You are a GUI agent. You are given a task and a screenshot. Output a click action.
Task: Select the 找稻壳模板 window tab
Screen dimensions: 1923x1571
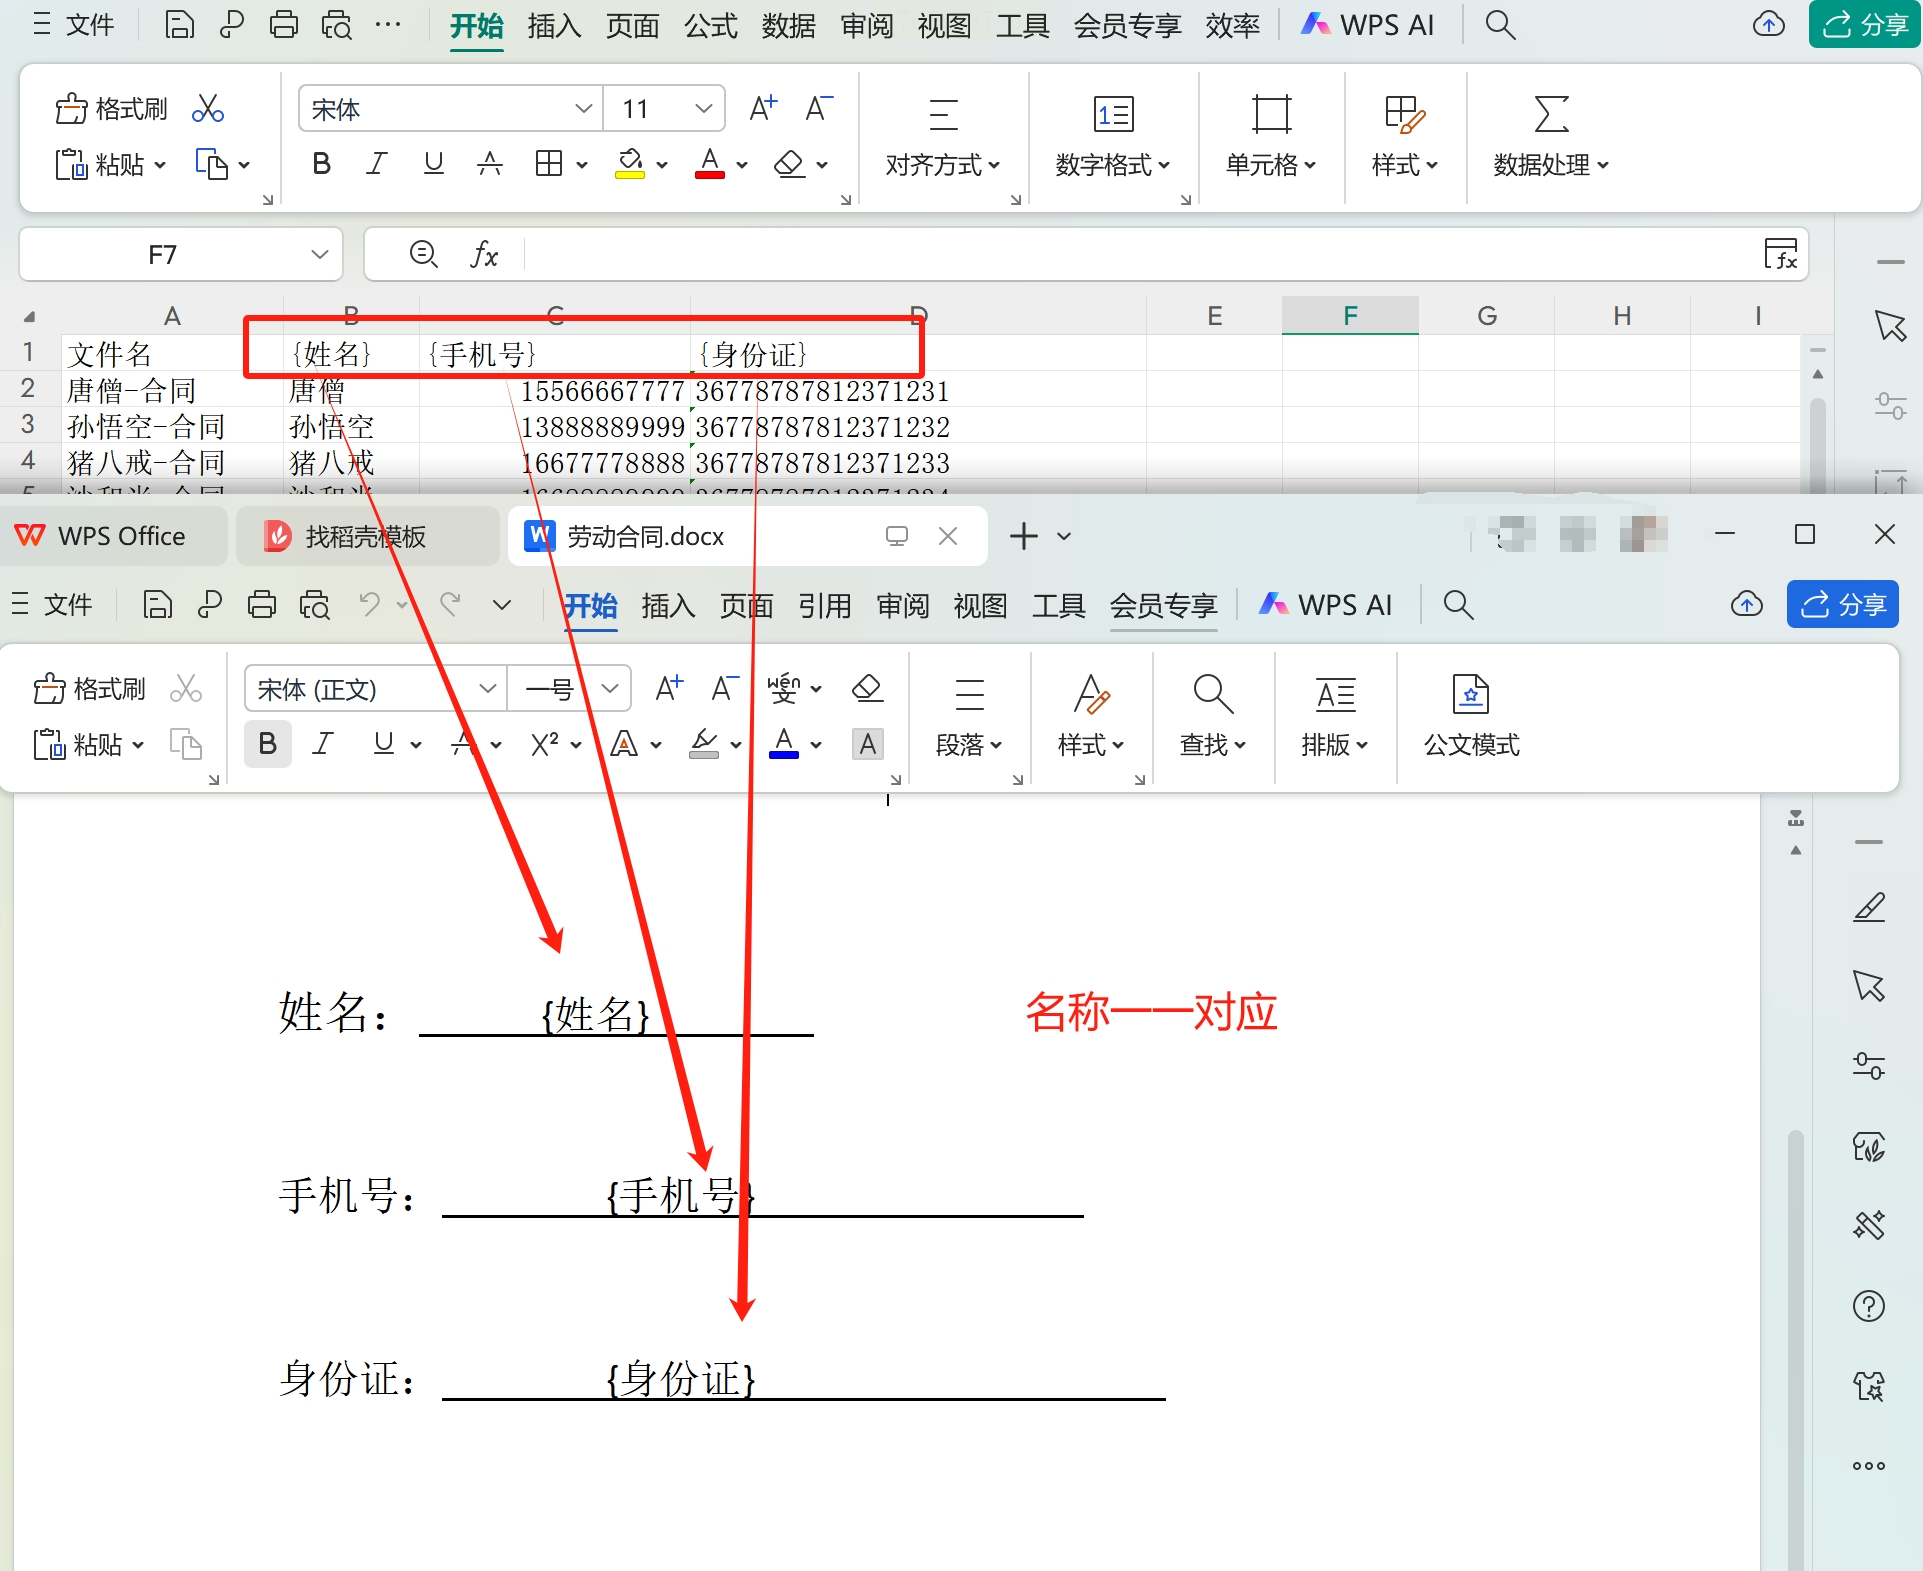(364, 537)
